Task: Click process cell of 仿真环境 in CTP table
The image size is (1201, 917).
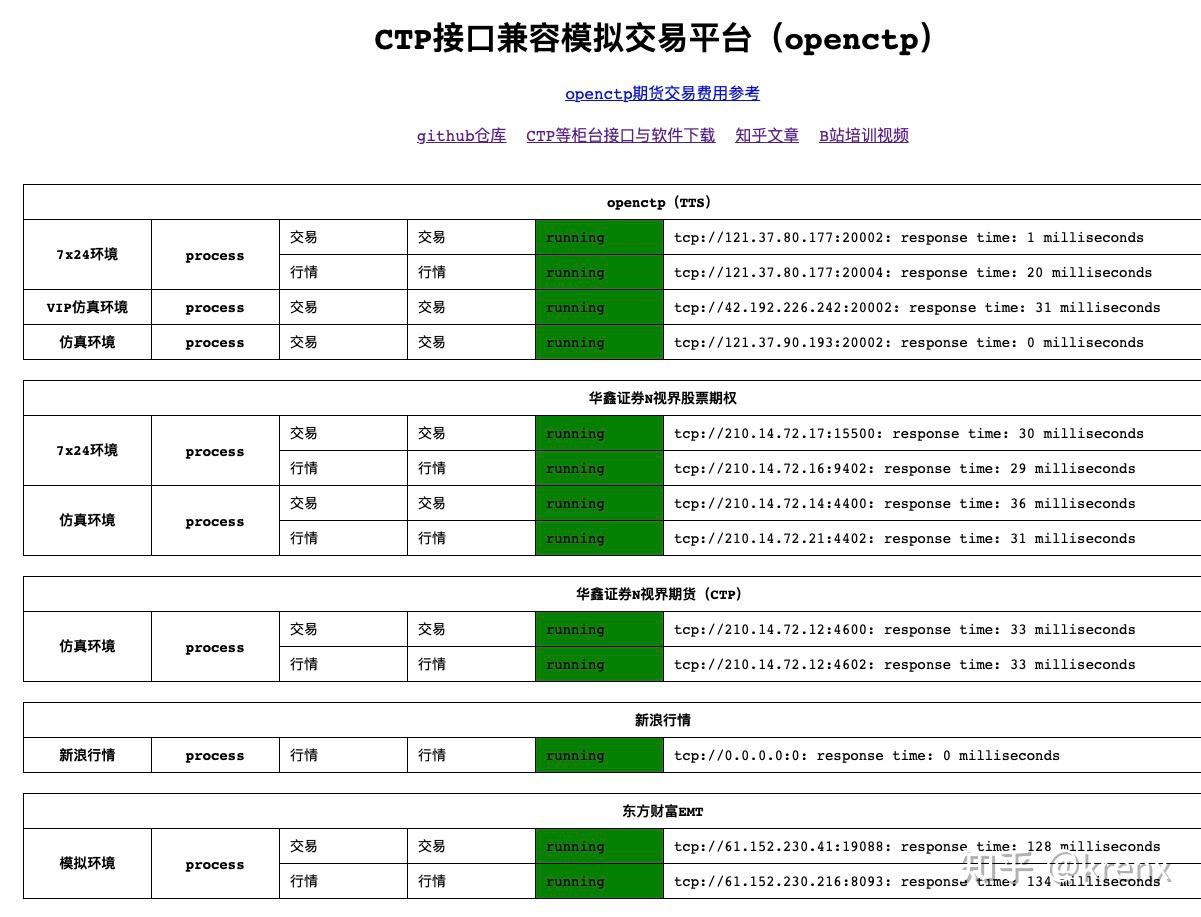Action: [214, 646]
